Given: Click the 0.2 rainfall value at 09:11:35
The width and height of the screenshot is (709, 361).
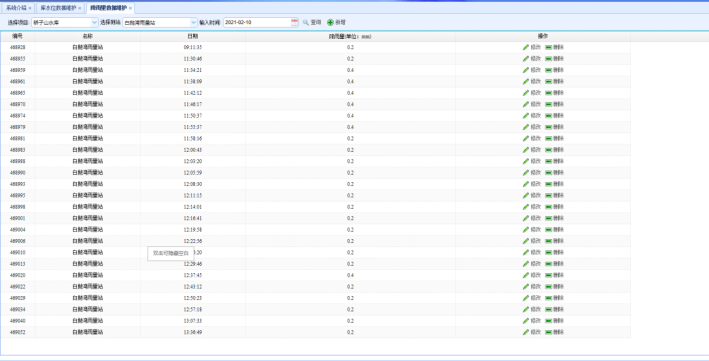Looking at the screenshot, I should point(350,47).
